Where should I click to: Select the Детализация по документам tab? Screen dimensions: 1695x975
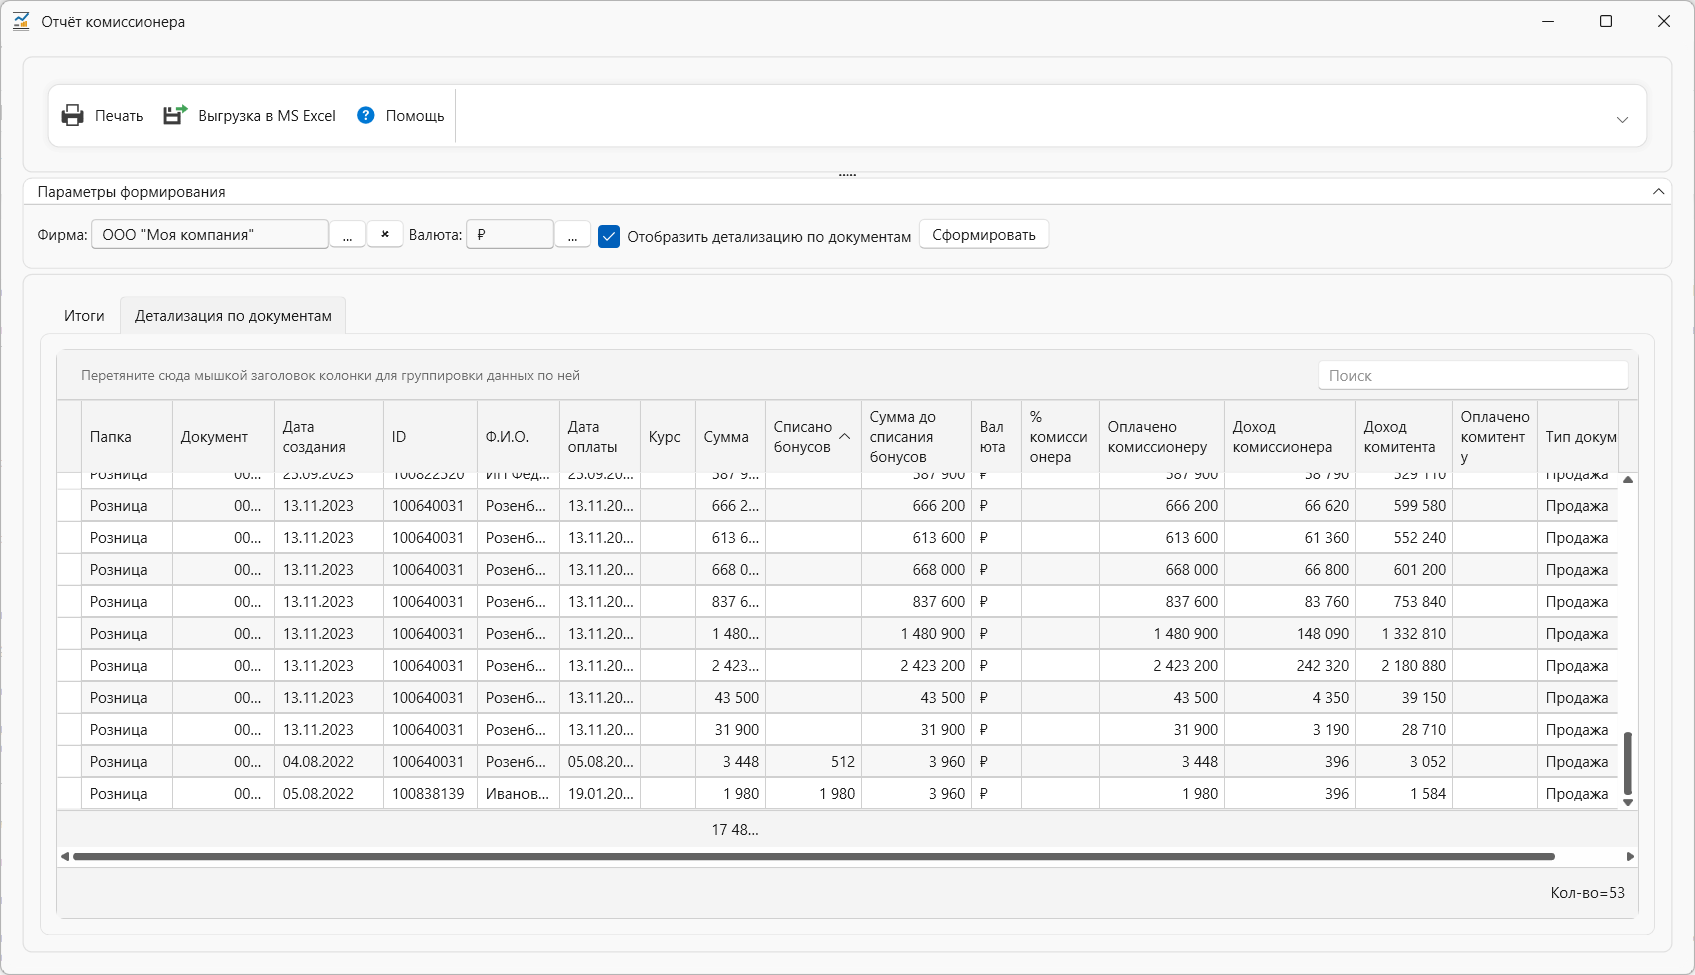233,316
